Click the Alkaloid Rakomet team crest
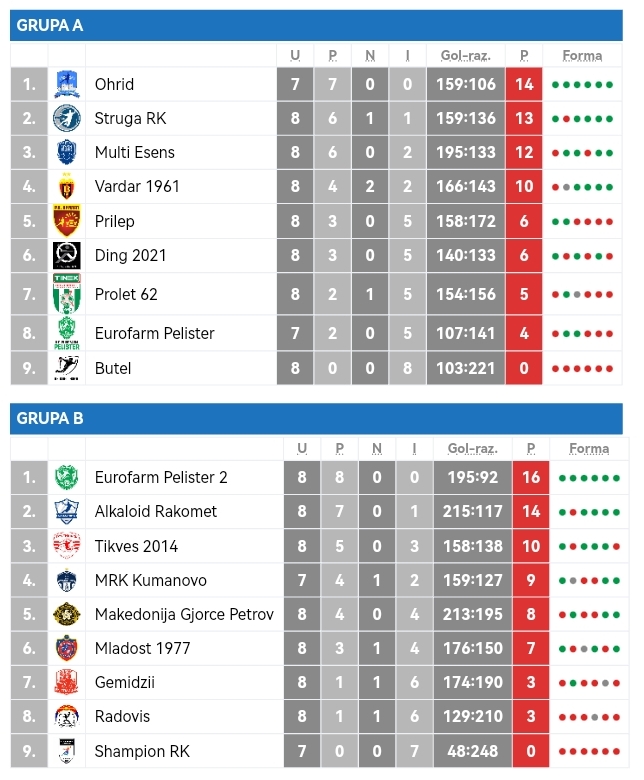644x780 pixels. [66, 511]
